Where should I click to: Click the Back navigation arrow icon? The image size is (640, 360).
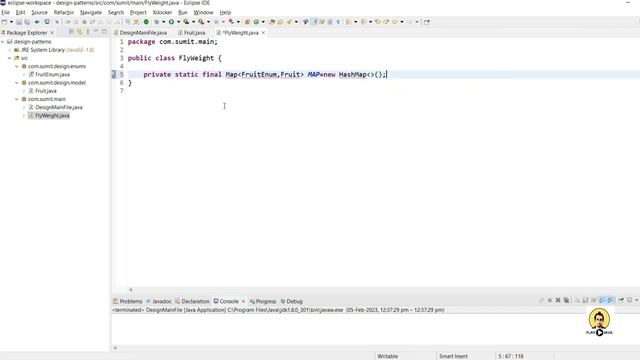(394, 22)
